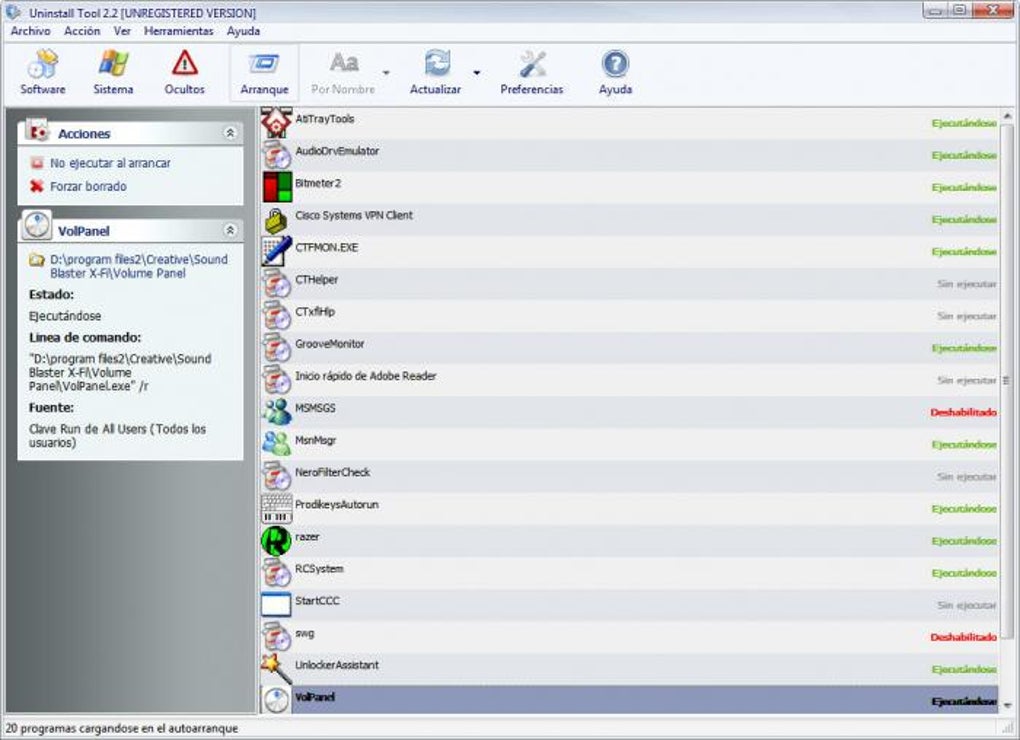Click Sin ejecutar status of StartCCC
1020x740 pixels.
pyautogui.click(x=967, y=605)
